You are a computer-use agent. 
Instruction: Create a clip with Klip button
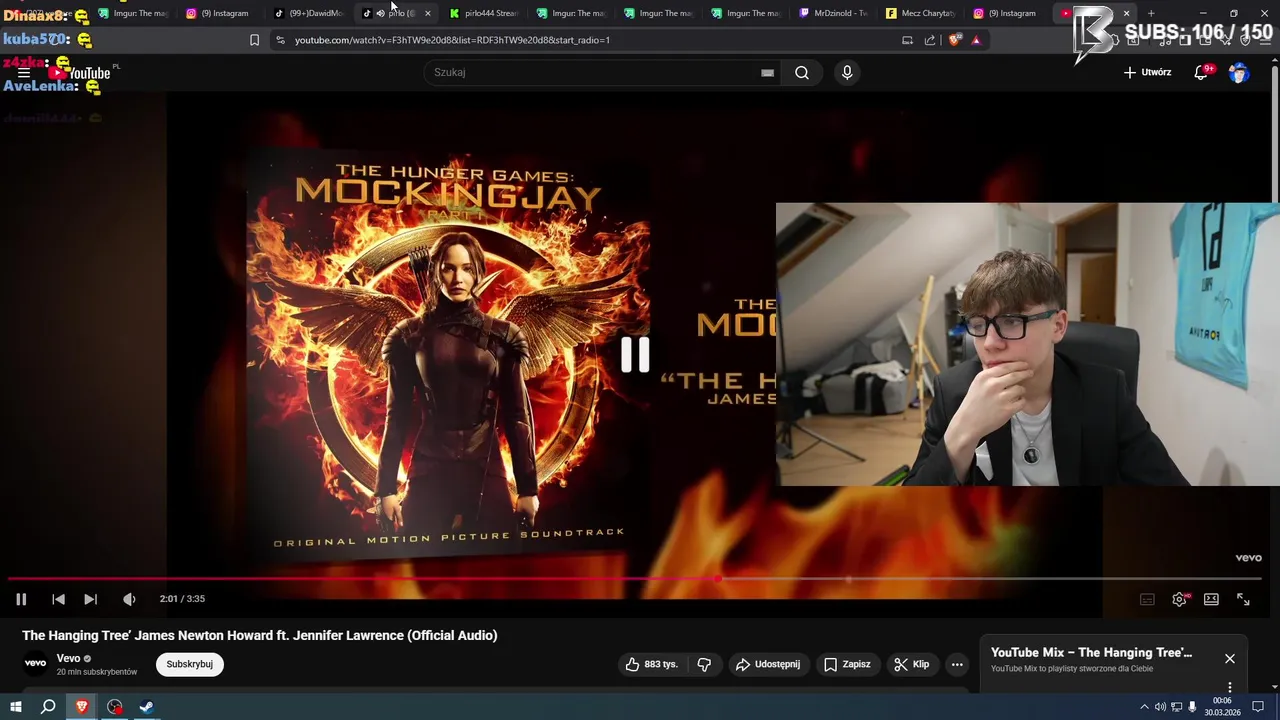click(911, 664)
